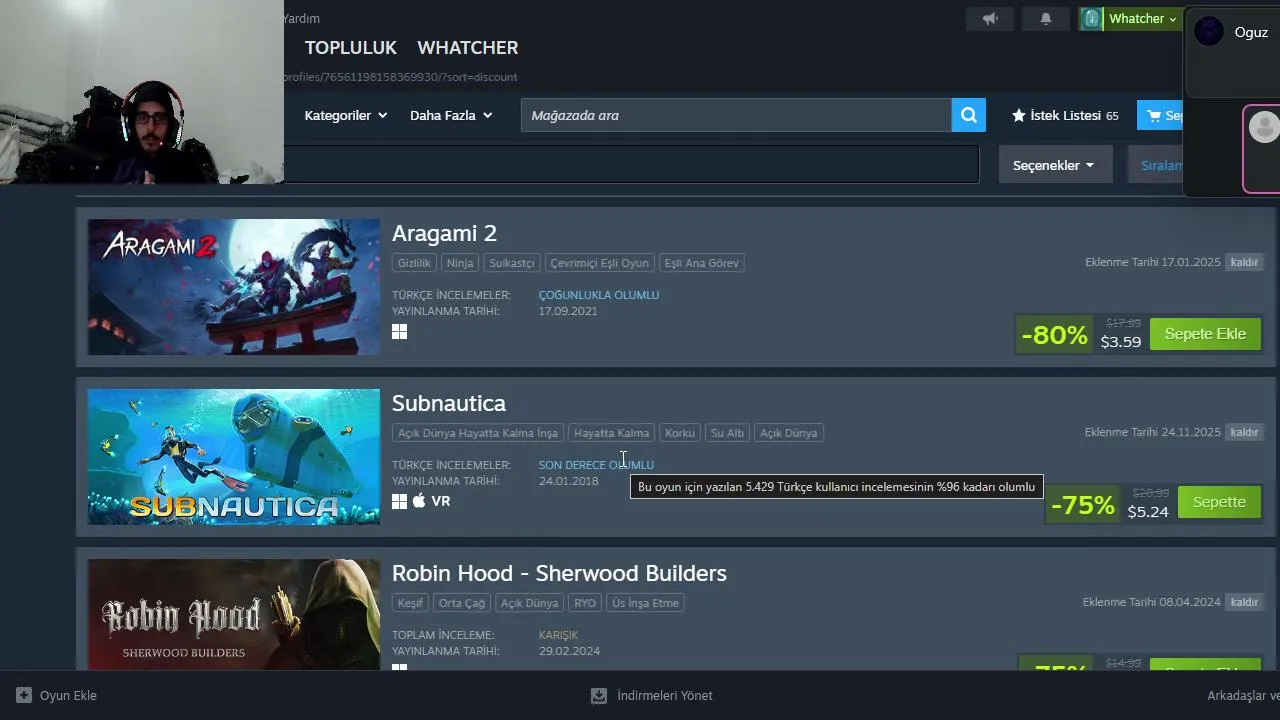Viewport: 1280px width, 720px height.
Task: Click Keşif tag on Robin Hood
Action: (410, 603)
